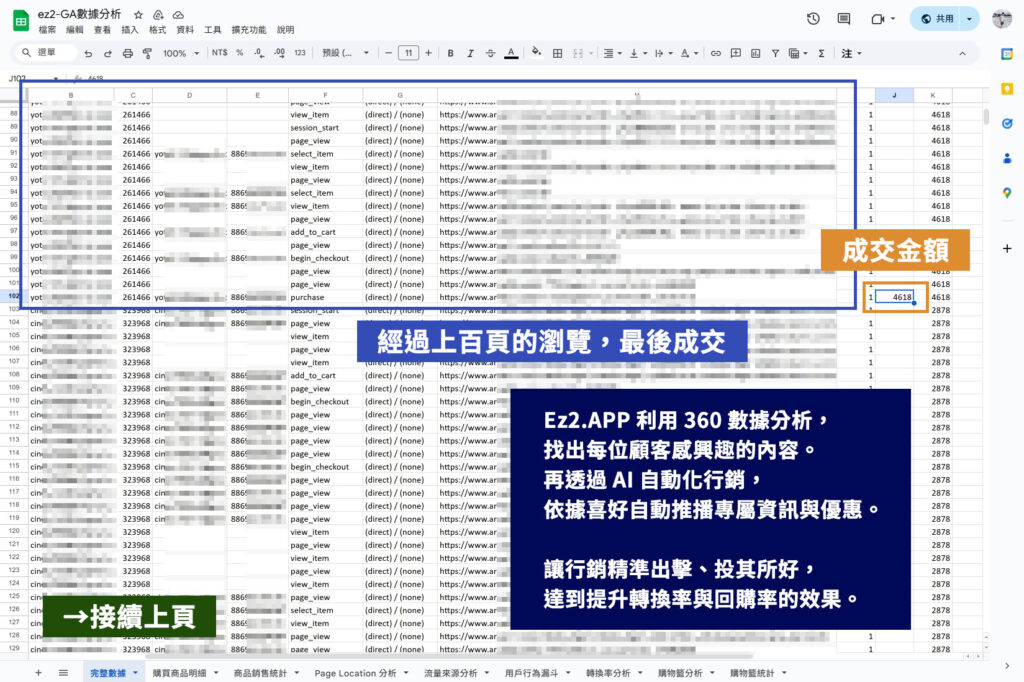Add a new sheet with plus button
The height and width of the screenshot is (682, 1024).
tap(38, 673)
